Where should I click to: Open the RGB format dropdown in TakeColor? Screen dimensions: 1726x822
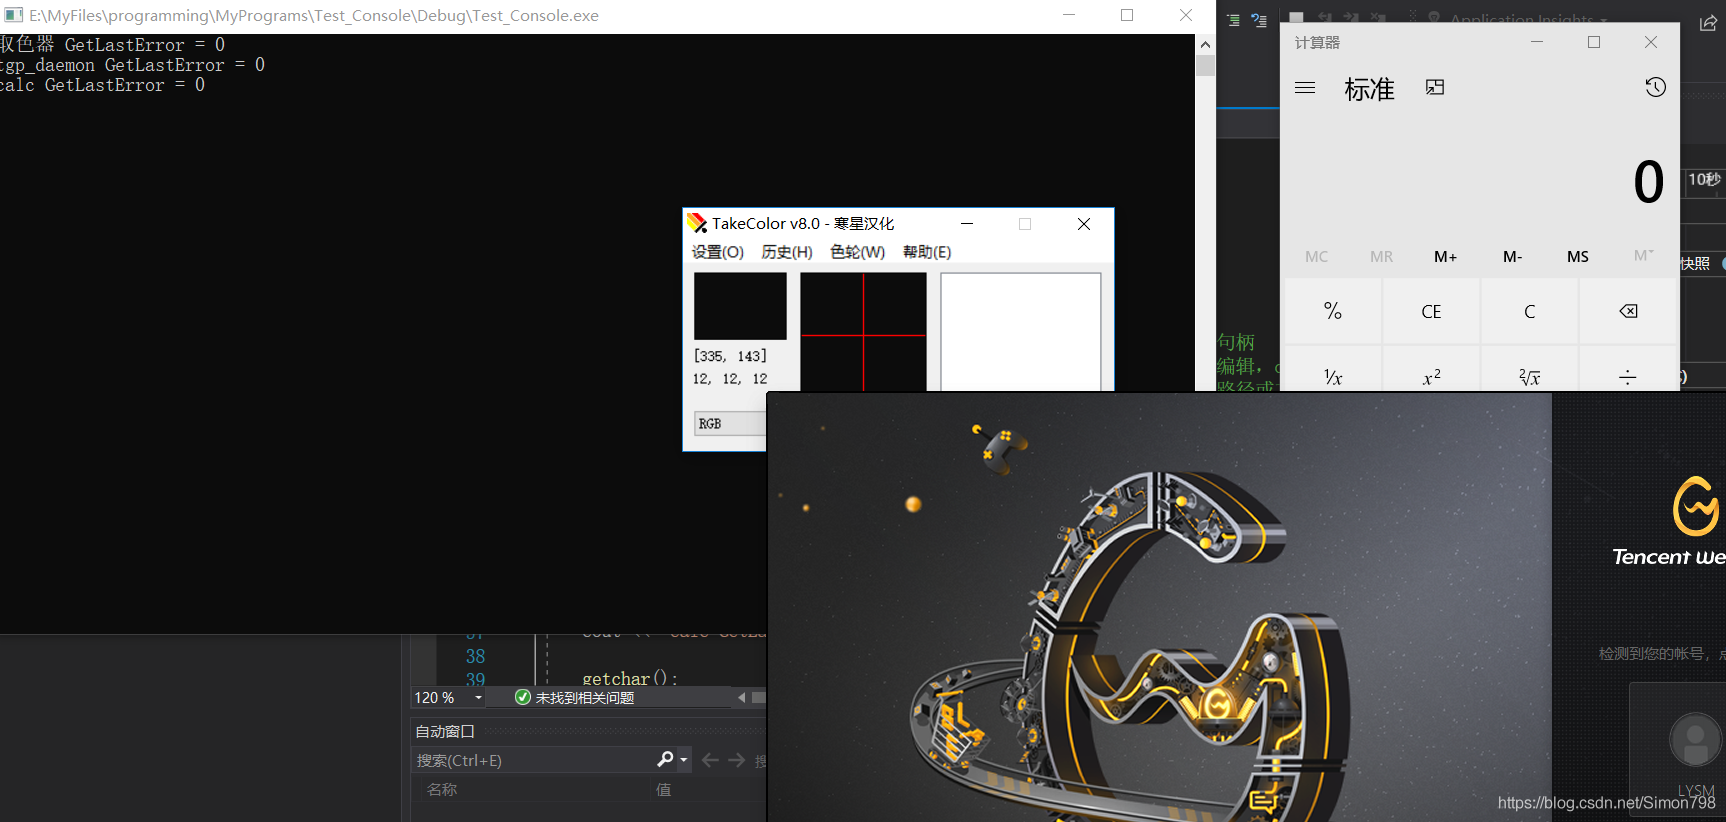click(731, 424)
